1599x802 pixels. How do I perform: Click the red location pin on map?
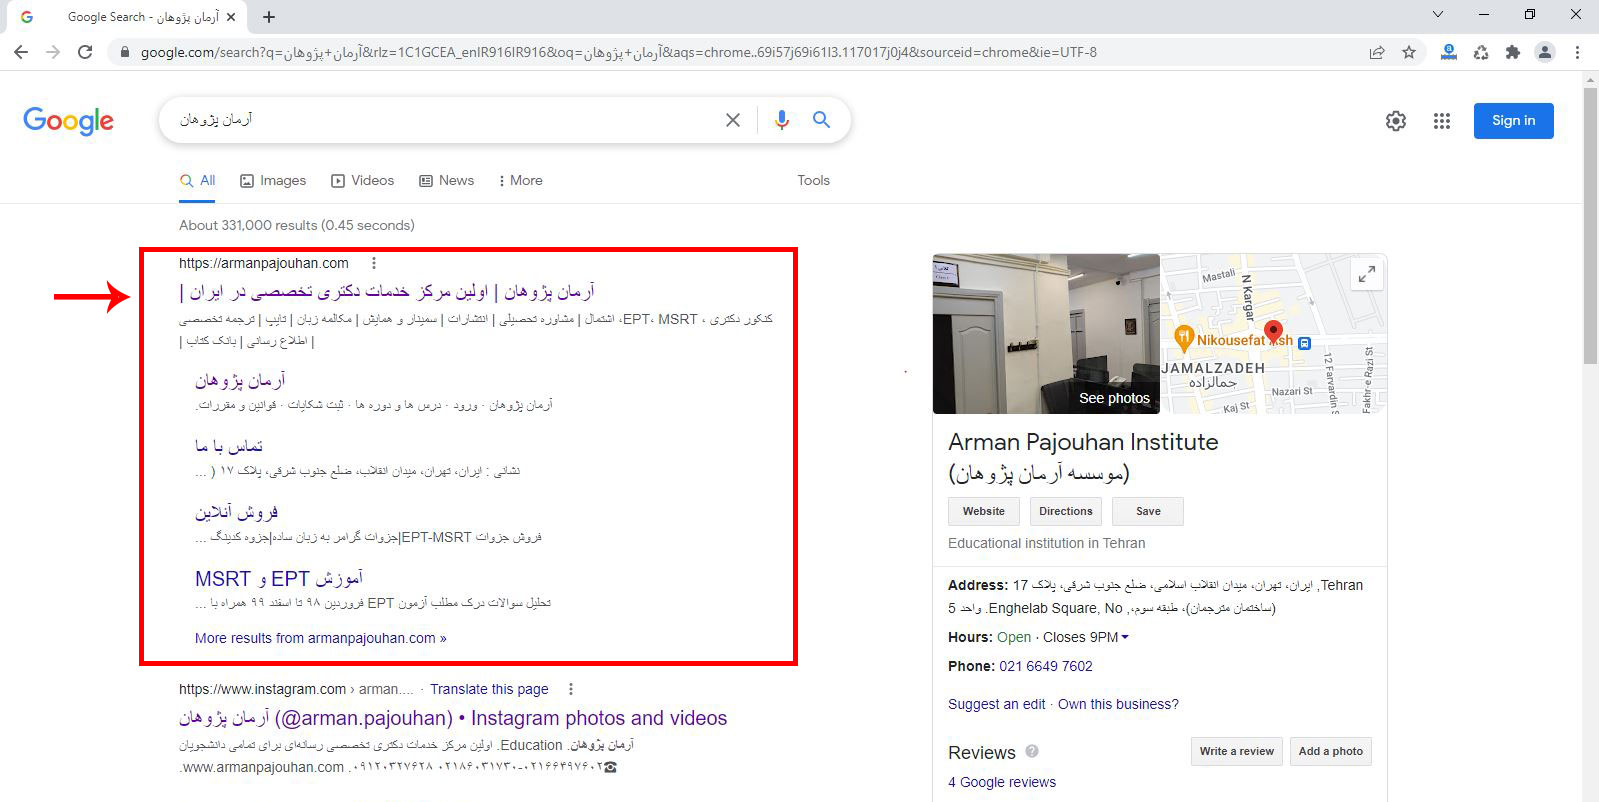[x=1273, y=332]
